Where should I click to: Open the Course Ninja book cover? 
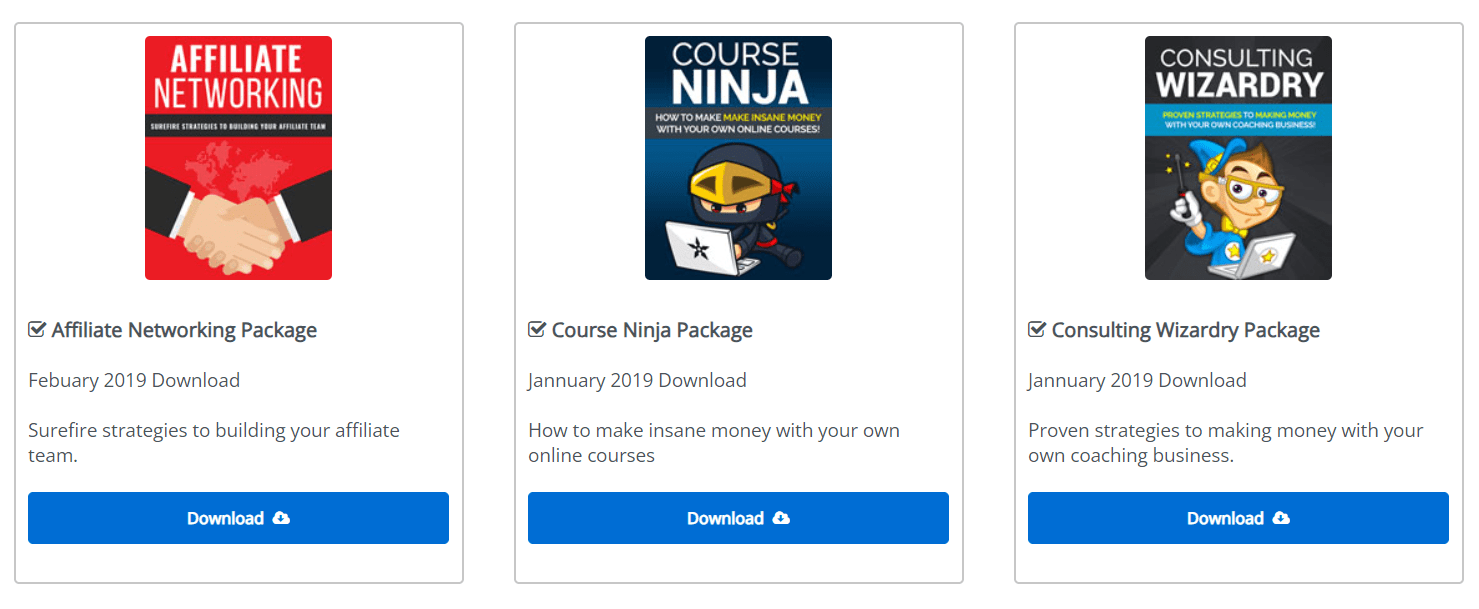pos(738,158)
